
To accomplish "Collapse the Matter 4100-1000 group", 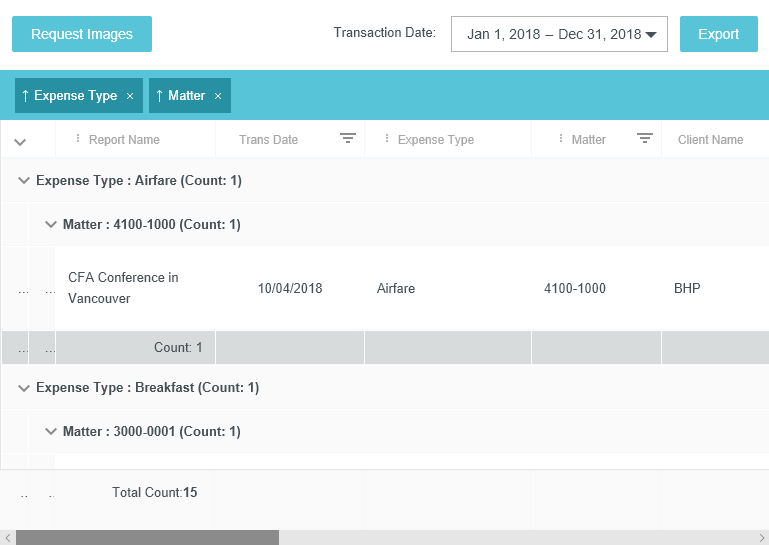I will click(x=51, y=225).
